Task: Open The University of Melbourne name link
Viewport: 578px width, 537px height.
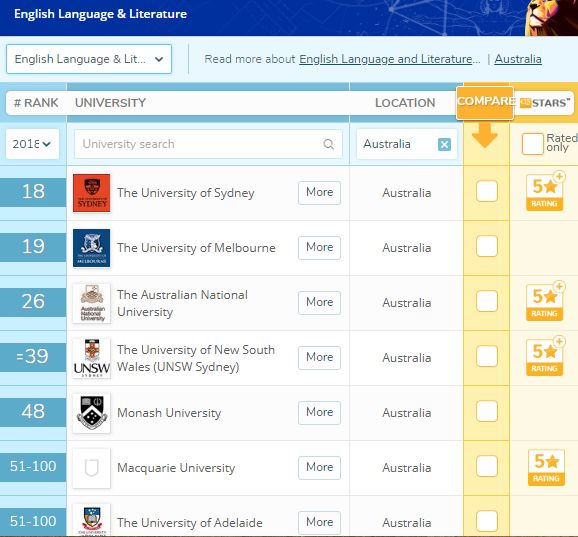Action: click(196, 248)
